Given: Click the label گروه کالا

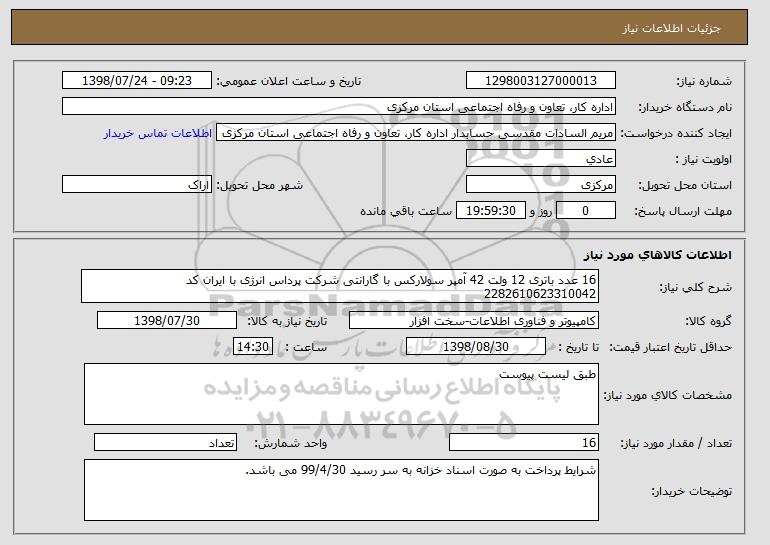Looking at the screenshot, I should point(708,322).
